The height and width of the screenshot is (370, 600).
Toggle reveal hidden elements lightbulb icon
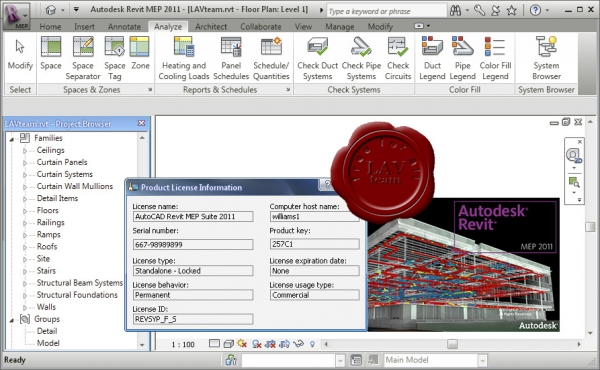(312, 344)
